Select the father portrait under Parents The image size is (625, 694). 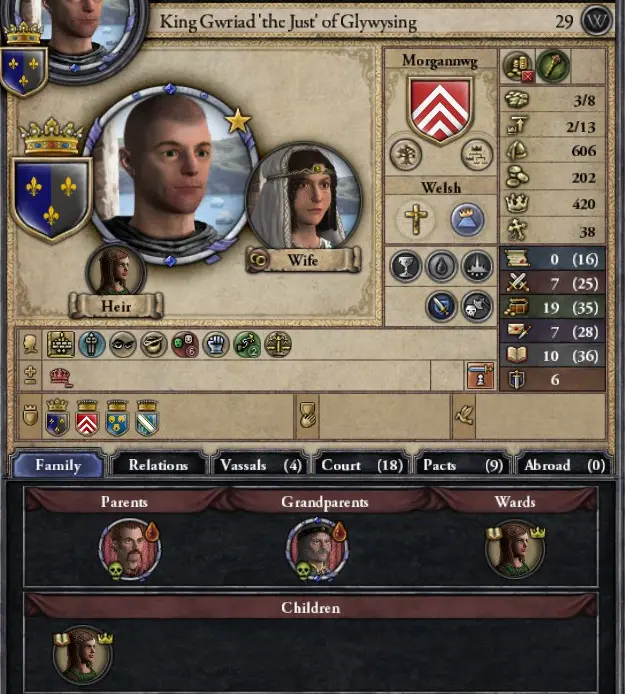click(130, 549)
